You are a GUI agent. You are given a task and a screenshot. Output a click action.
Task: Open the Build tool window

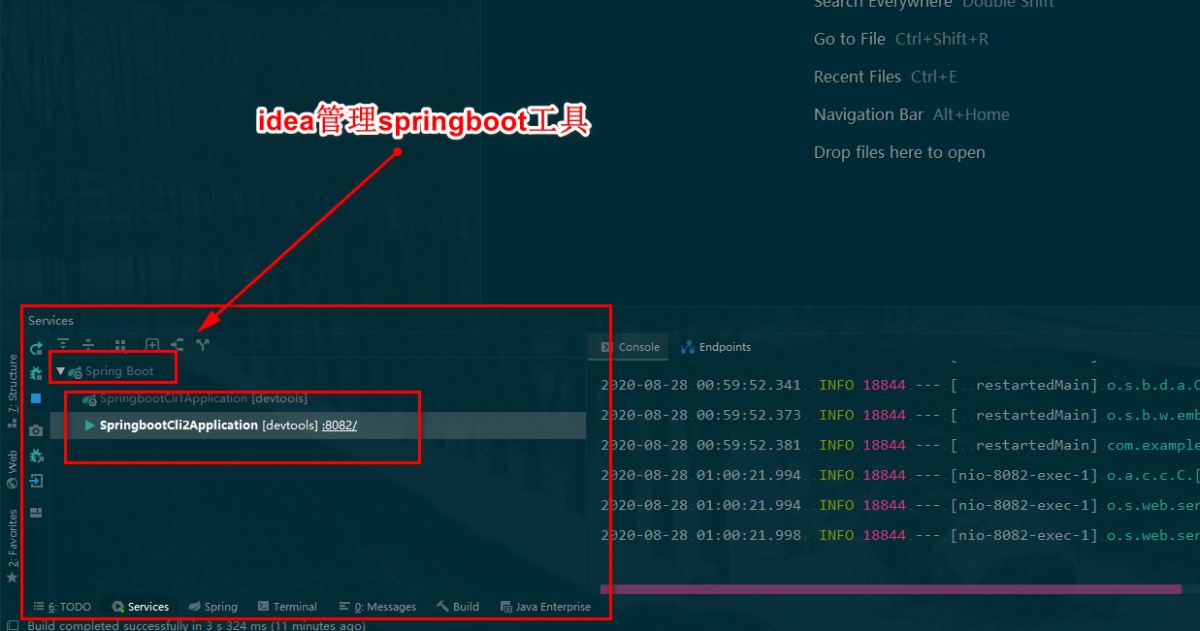point(458,606)
